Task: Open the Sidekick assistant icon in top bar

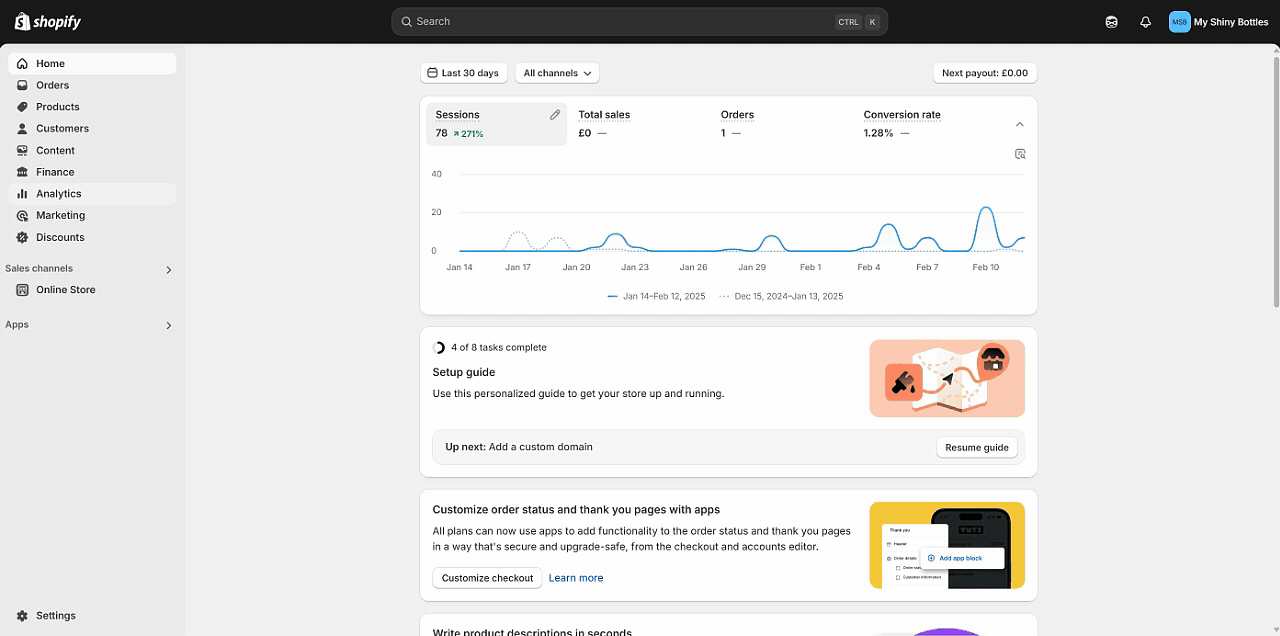Action: point(1111,22)
